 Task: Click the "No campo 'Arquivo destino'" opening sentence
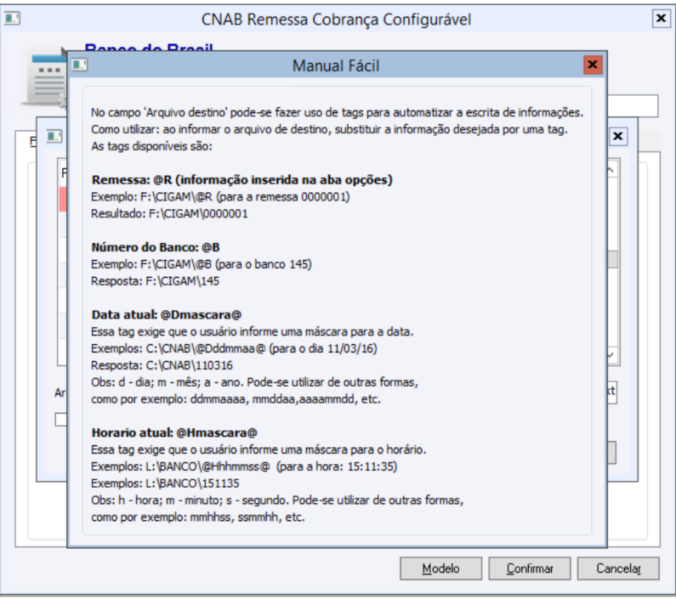[337, 113]
